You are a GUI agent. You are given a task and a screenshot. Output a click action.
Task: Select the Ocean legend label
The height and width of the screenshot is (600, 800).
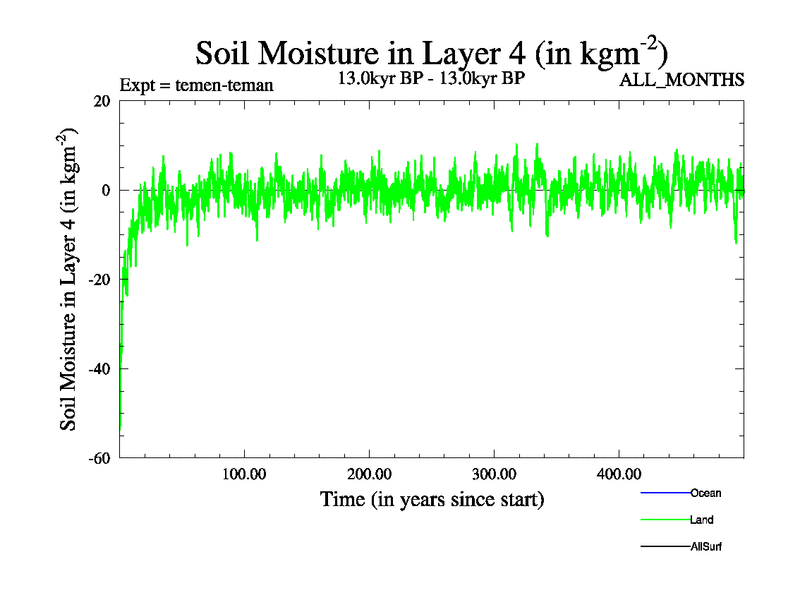click(x=705, y=493)
